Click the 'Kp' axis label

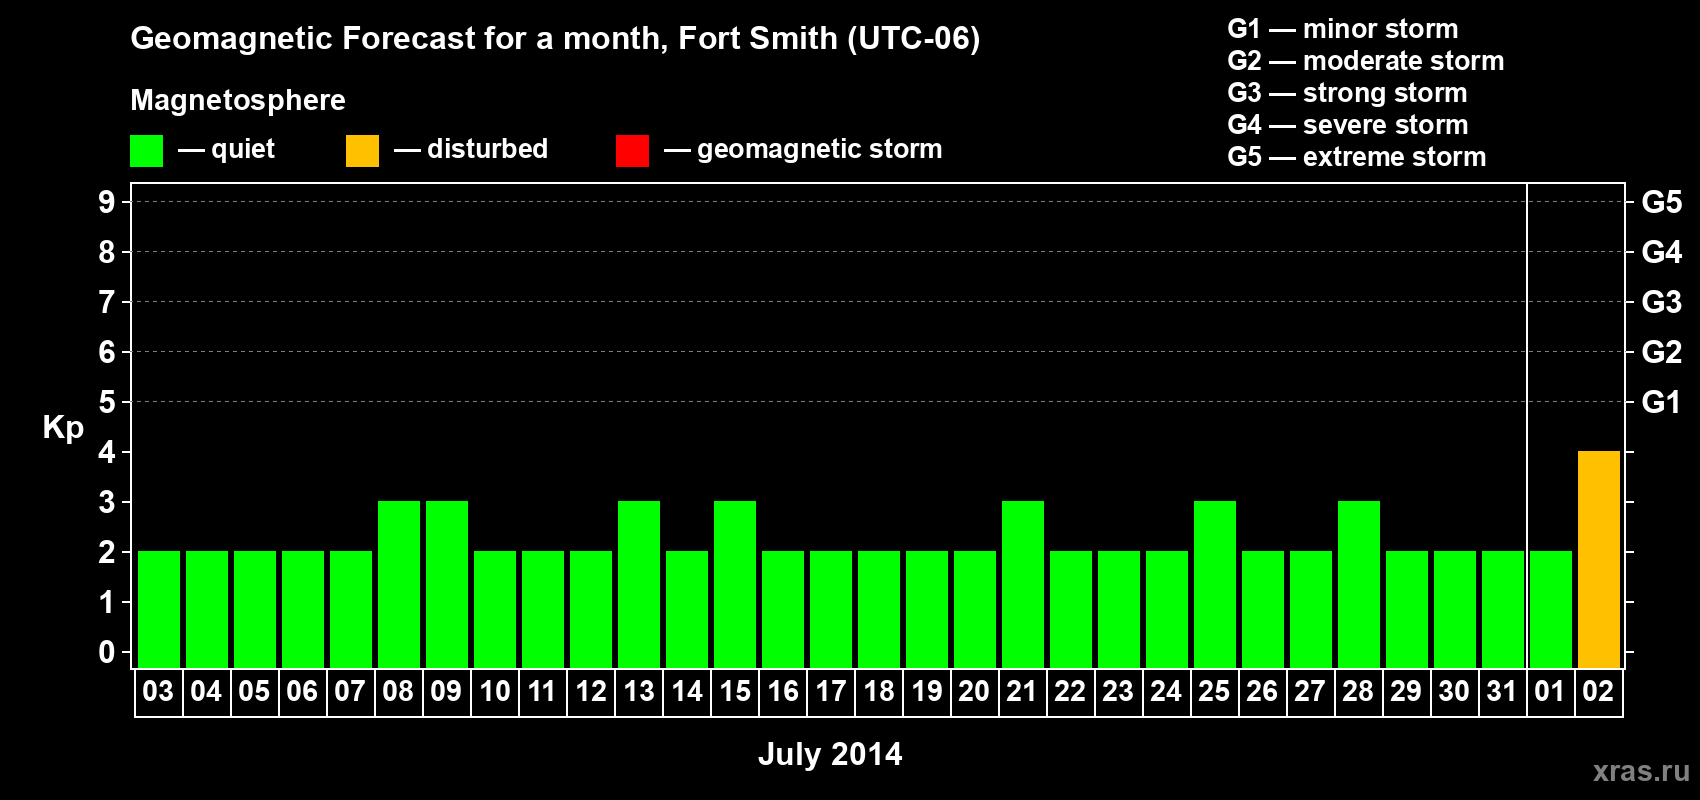pyautogui.click(x=63, y=428)
